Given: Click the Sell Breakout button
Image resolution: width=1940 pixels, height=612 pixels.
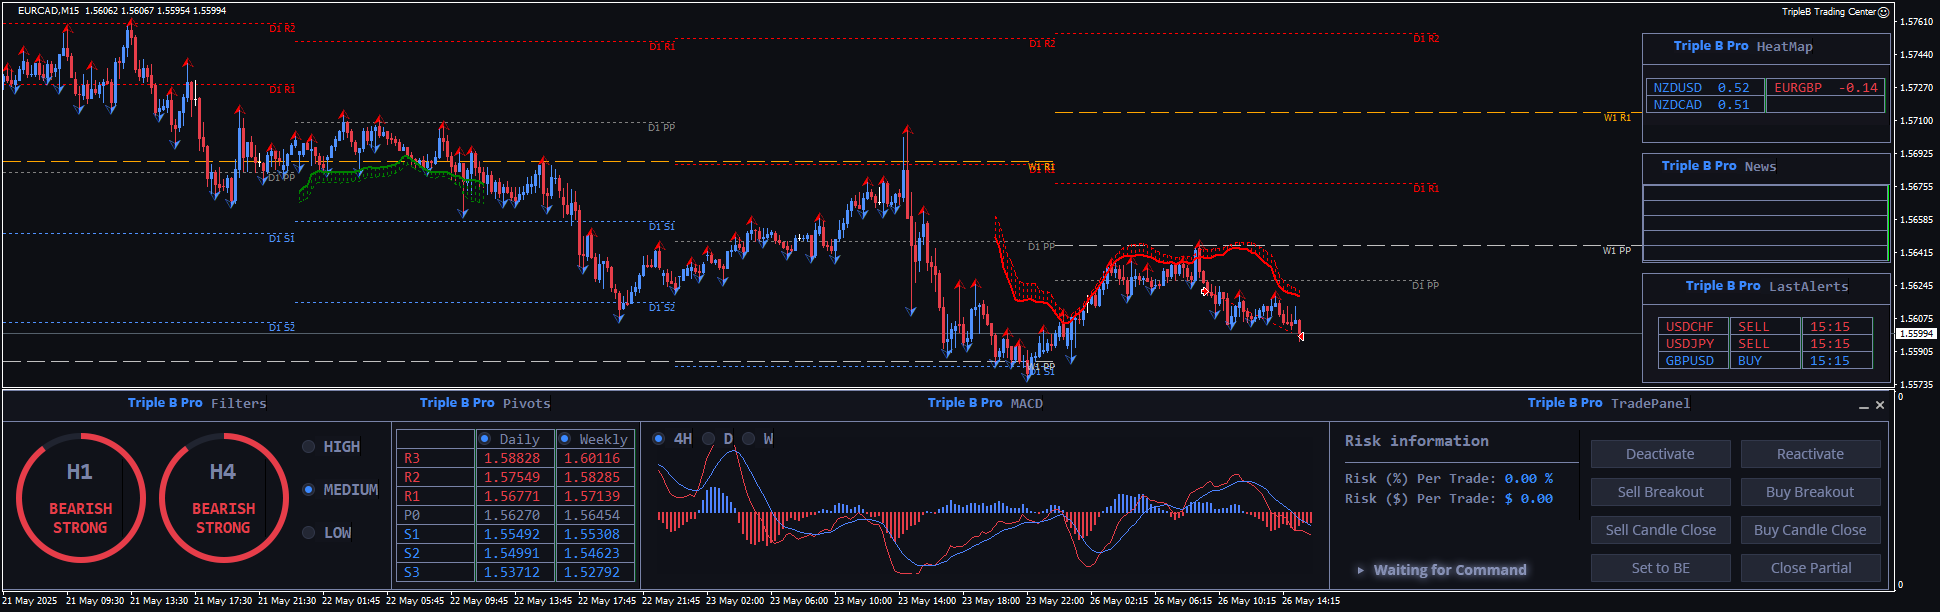Looking at the screenshot, I should point(1660,492).
